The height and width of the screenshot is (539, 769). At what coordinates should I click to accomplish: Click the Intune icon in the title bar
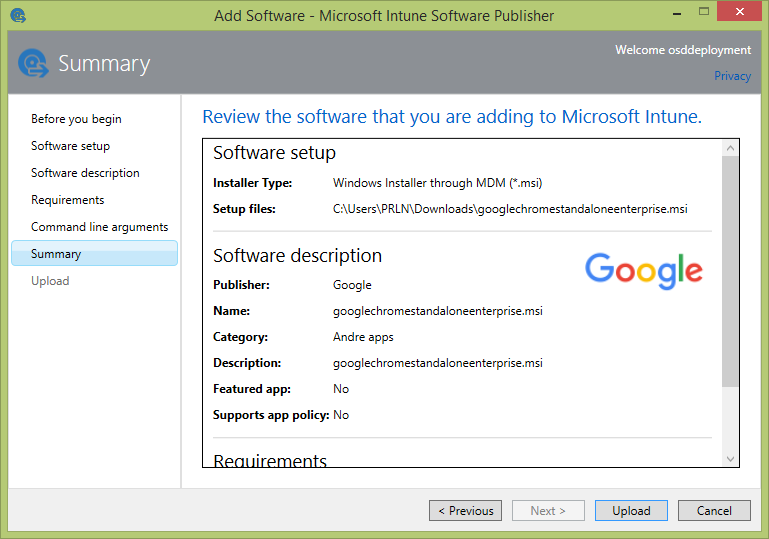[x=18, y=15]
